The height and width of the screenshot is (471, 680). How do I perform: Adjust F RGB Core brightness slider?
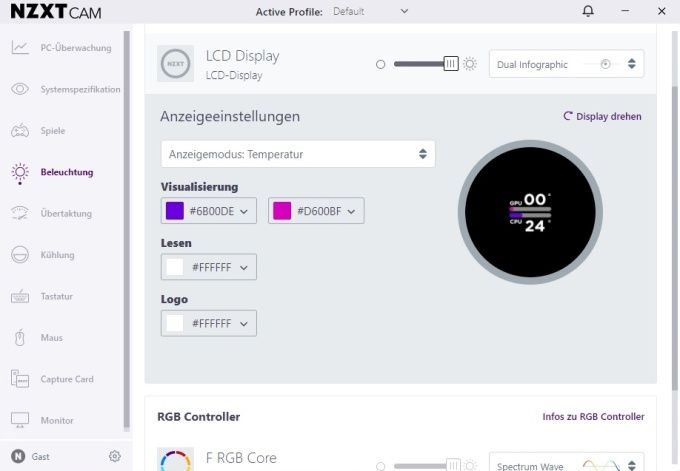427,466
